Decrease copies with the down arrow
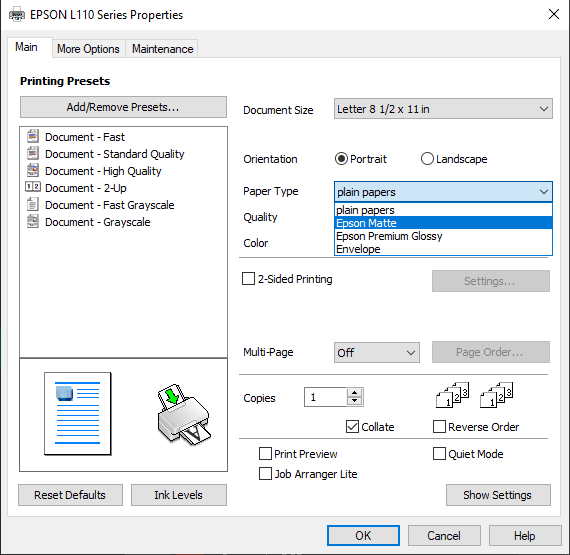The height and width of the screenshot is (555, 570). coord(354,401)
